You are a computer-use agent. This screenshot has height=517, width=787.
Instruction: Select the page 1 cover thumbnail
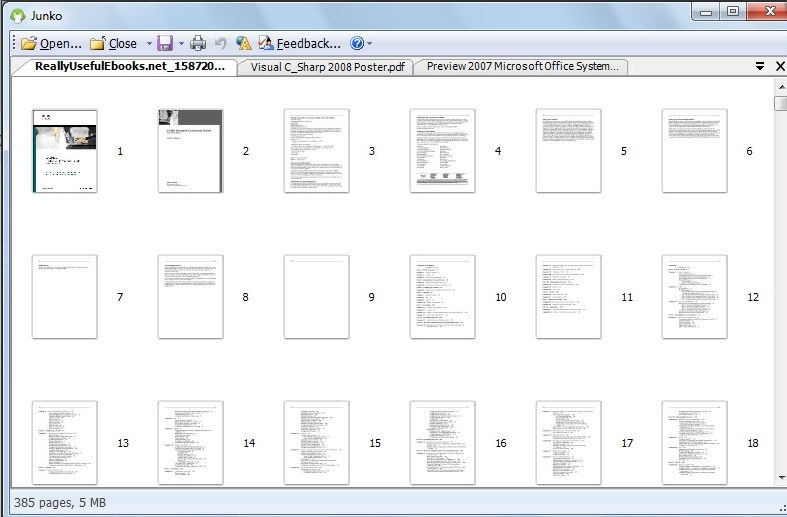[65, 151]
